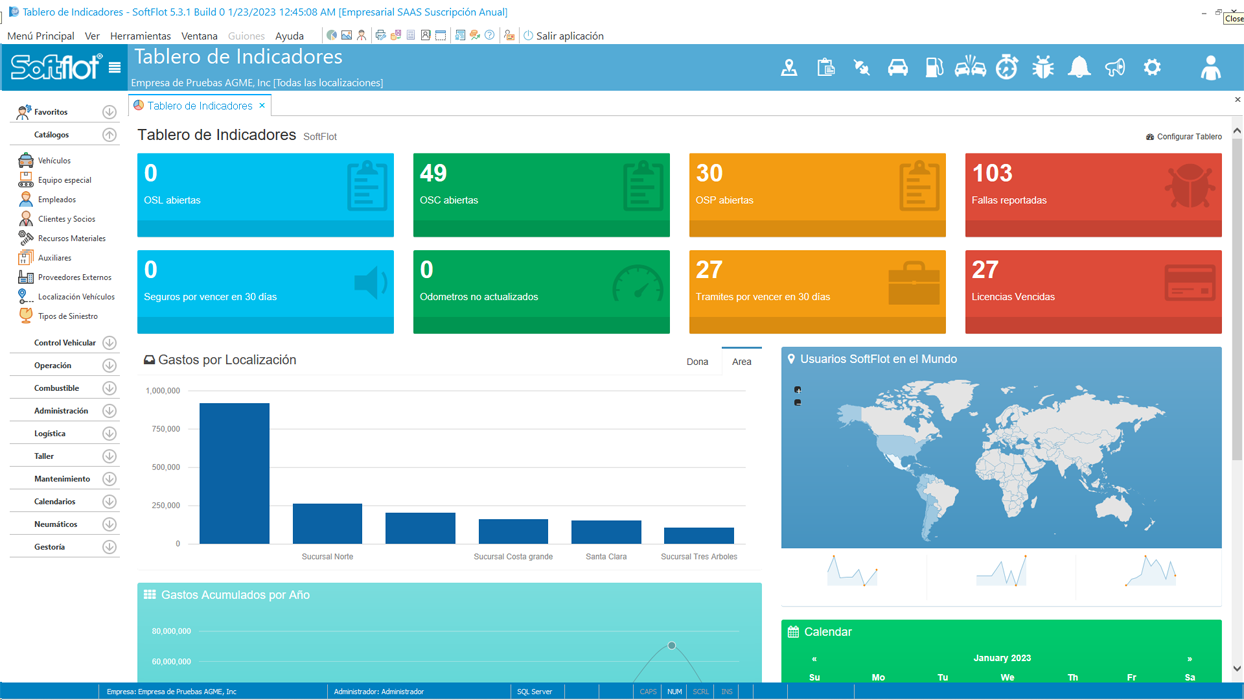Image resolution: width=1244 pixels, height=700 pixels.
Task: Open the notifications bell icon
Action: (1079, 68)
